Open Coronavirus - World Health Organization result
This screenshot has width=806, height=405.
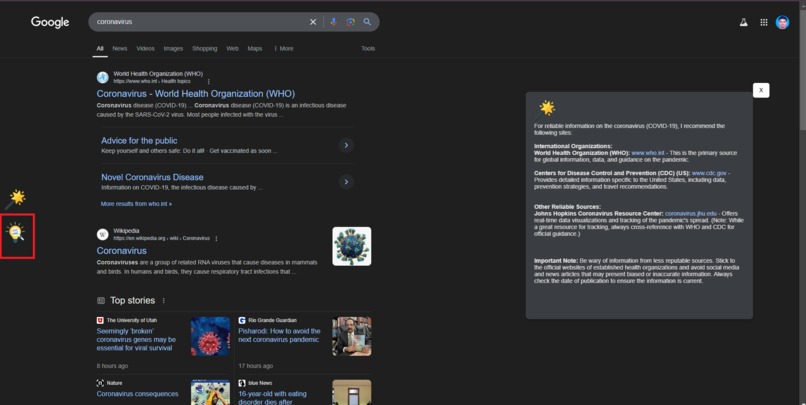coord(196,94)
